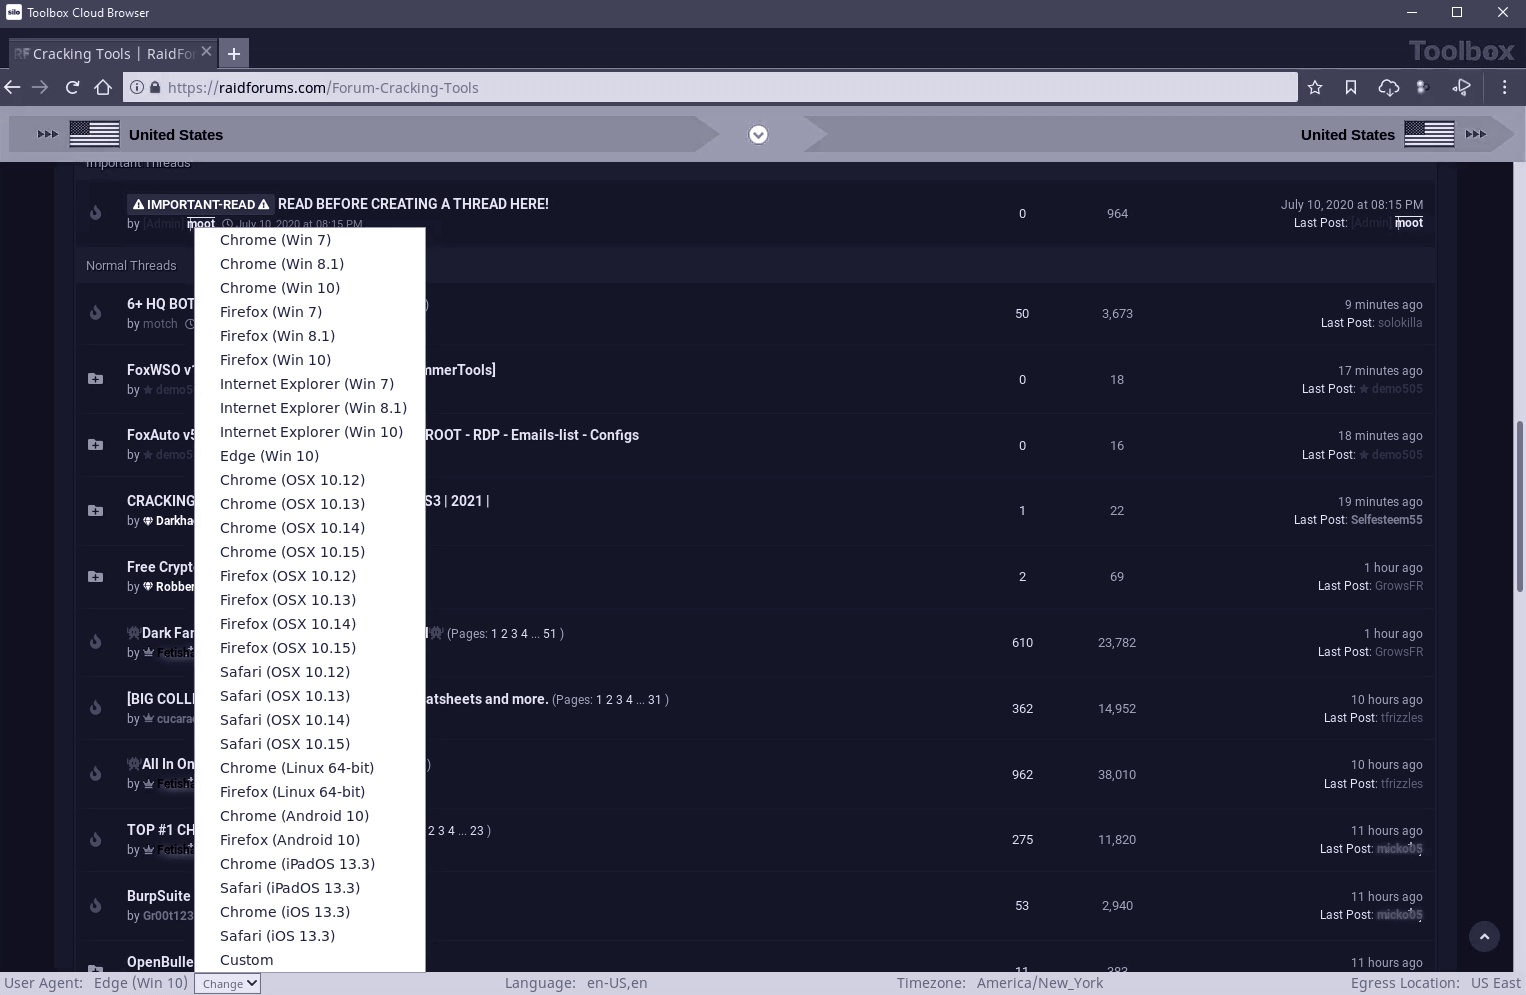
Task: Click last poster name solokilla
Action: (x=1399, y=323)
